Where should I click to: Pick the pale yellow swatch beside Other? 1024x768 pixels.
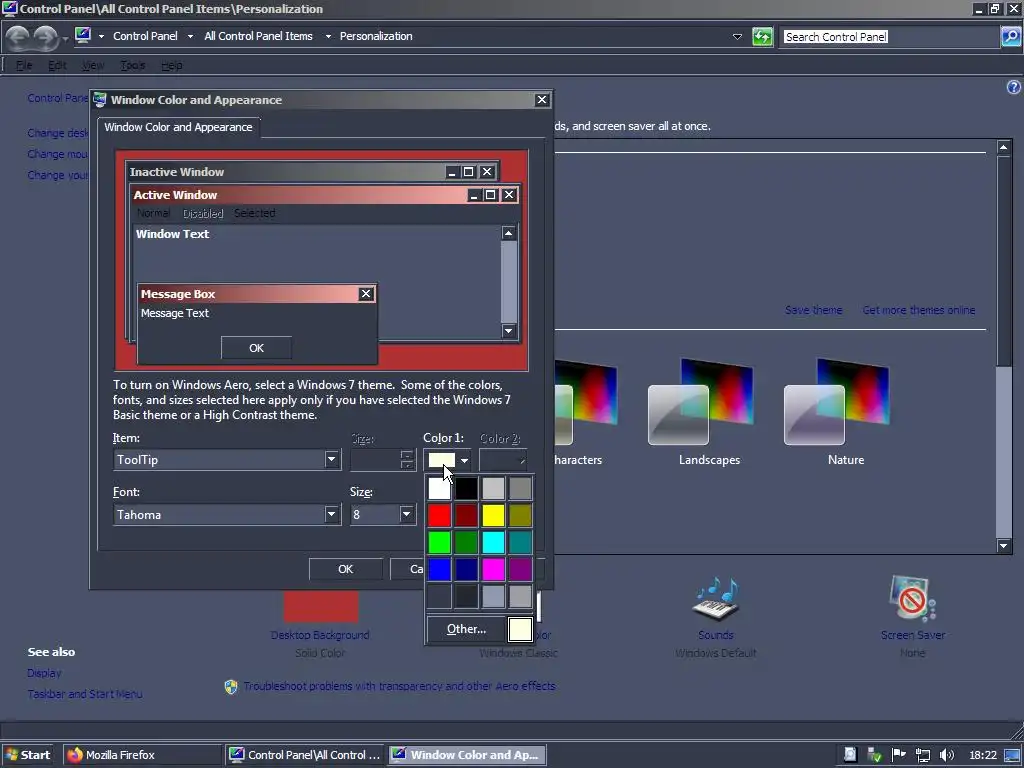click(520, 630)
